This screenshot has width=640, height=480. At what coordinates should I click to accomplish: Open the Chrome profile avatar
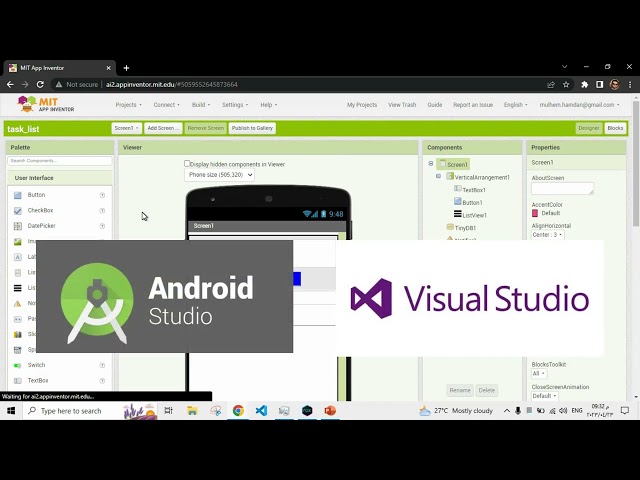(615, 84)
